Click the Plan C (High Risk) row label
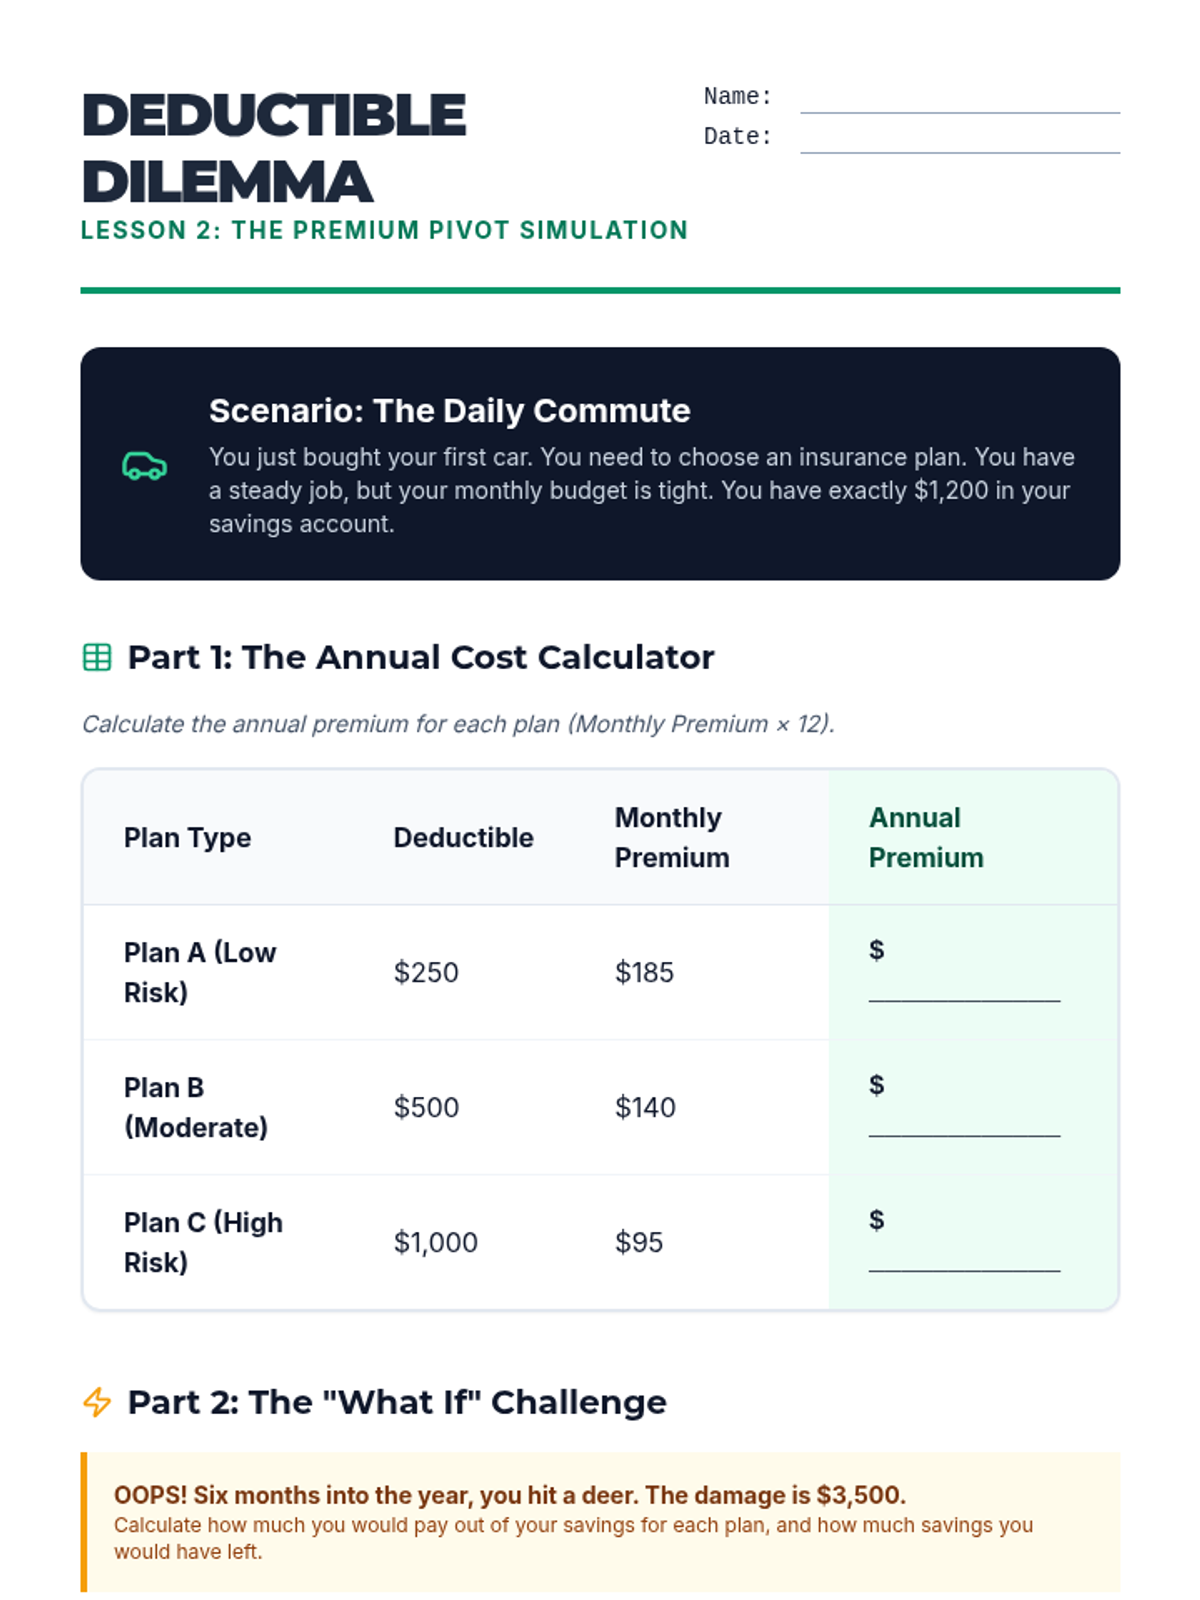 coord(203,1242)
